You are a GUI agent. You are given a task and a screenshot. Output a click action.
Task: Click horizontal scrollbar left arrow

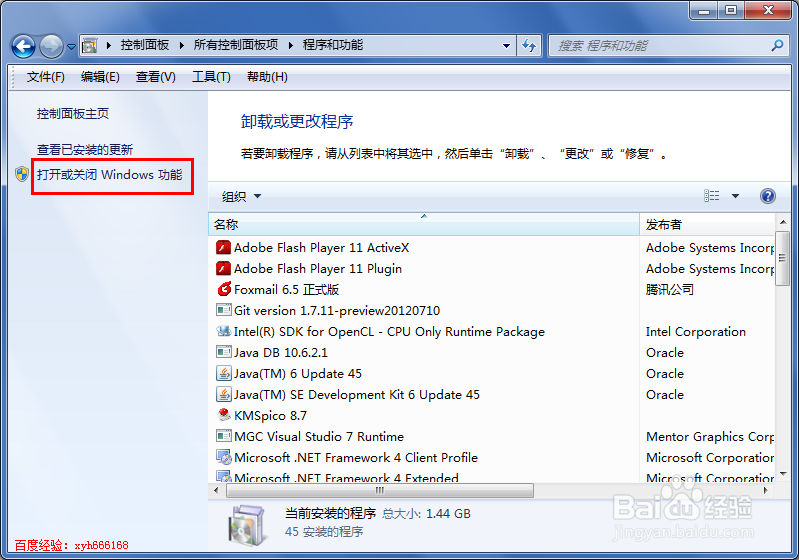[x=216, y=490]
